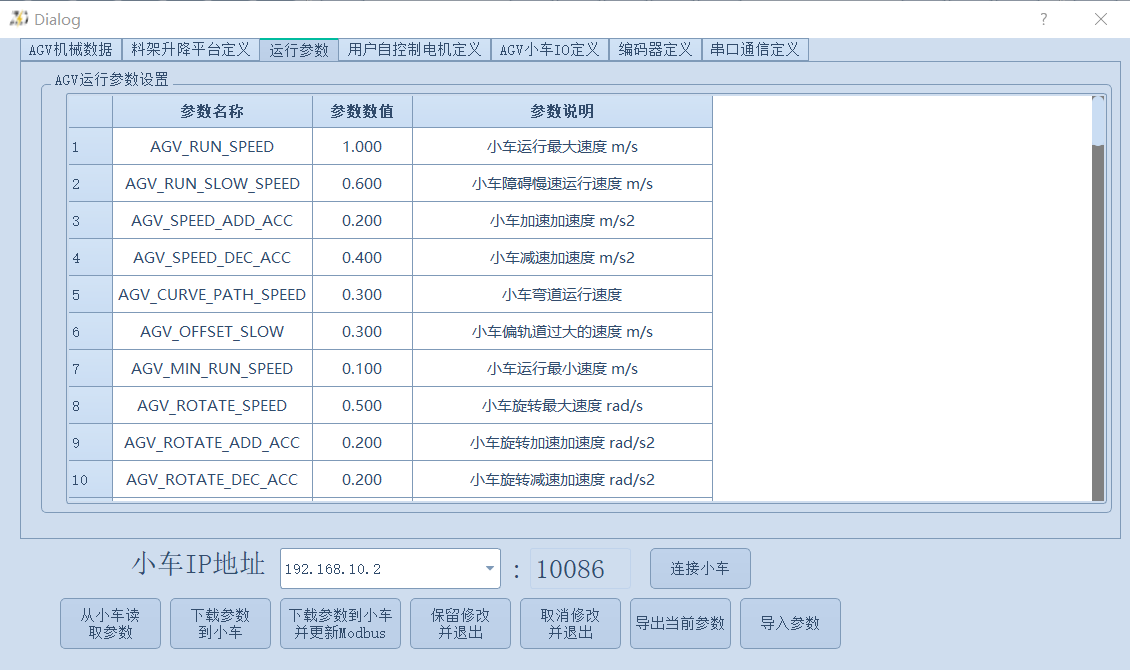1130x670 pixels.
Task: 点击 下载参数到小车 按钮
Action: pyautogui.click(x=220, y=623)
